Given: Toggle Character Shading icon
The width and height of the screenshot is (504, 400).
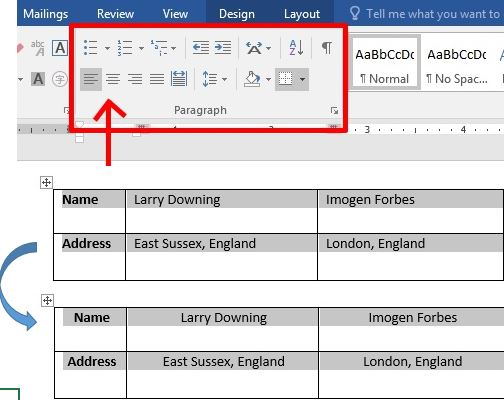Looking at the screenshot, I should click(x=38, y=79).
